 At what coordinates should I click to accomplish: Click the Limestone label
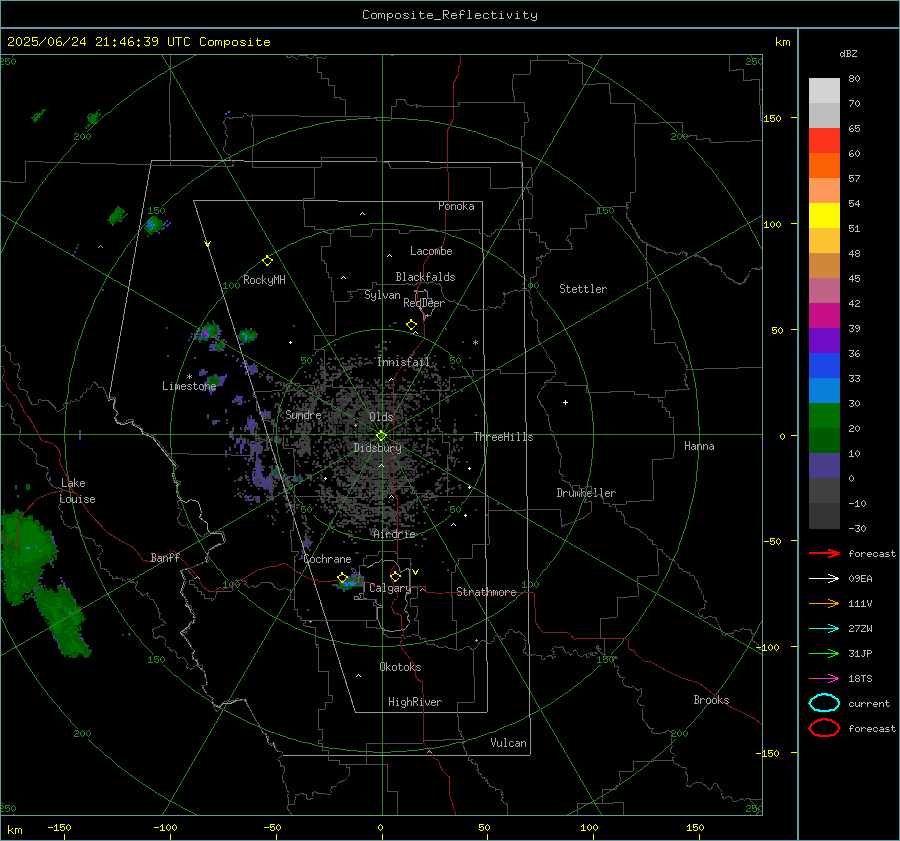click(x=189, y=386)
